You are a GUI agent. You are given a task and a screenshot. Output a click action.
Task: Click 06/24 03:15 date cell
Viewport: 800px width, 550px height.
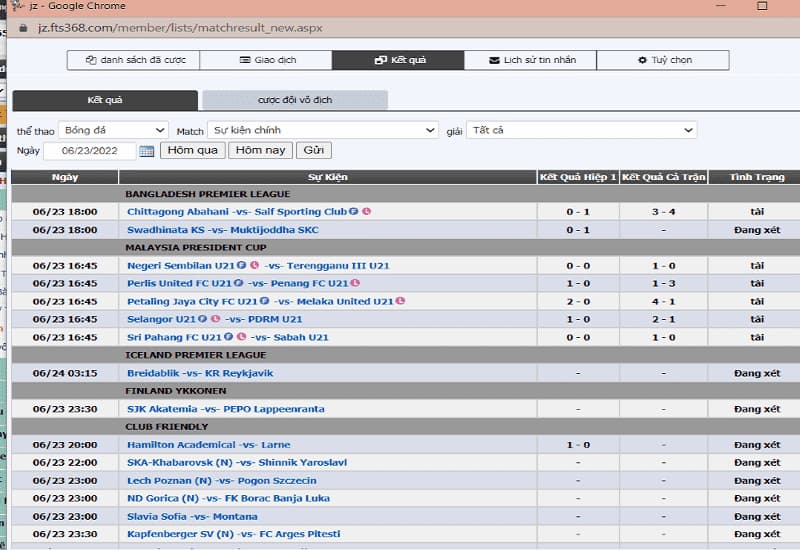click(65, 373)
